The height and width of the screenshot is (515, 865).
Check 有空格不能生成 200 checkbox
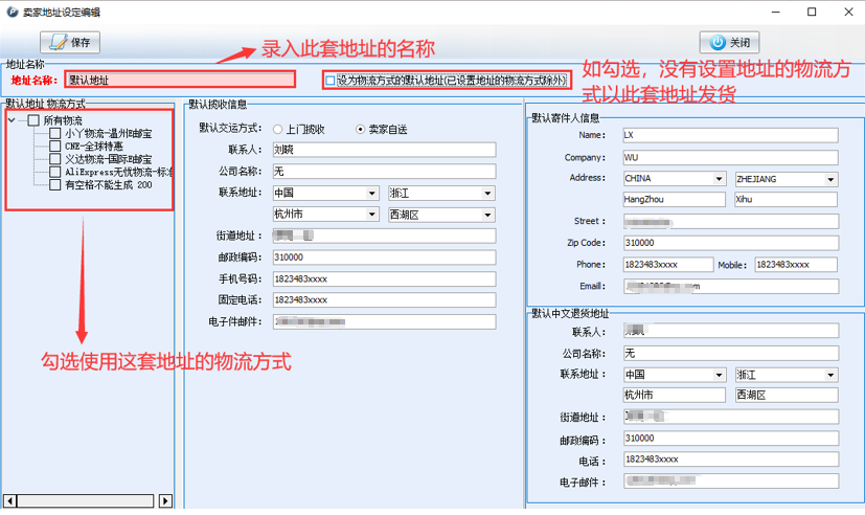pyautogui.click(x=55, y=185)
